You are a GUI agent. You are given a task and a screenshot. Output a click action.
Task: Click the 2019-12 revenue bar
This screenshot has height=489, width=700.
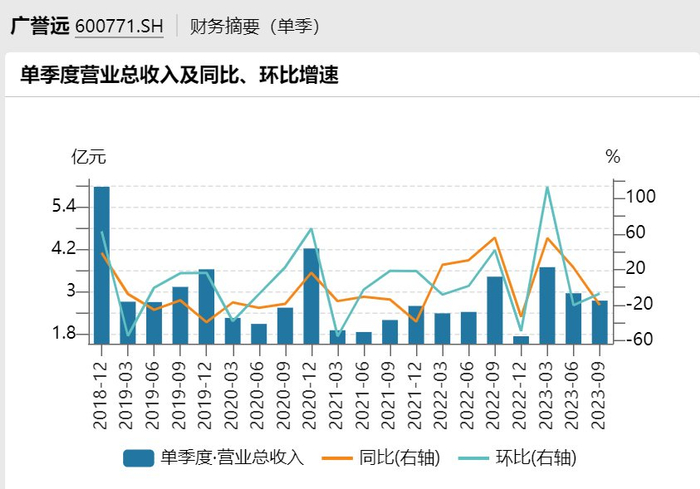click(x=207, y=307)
